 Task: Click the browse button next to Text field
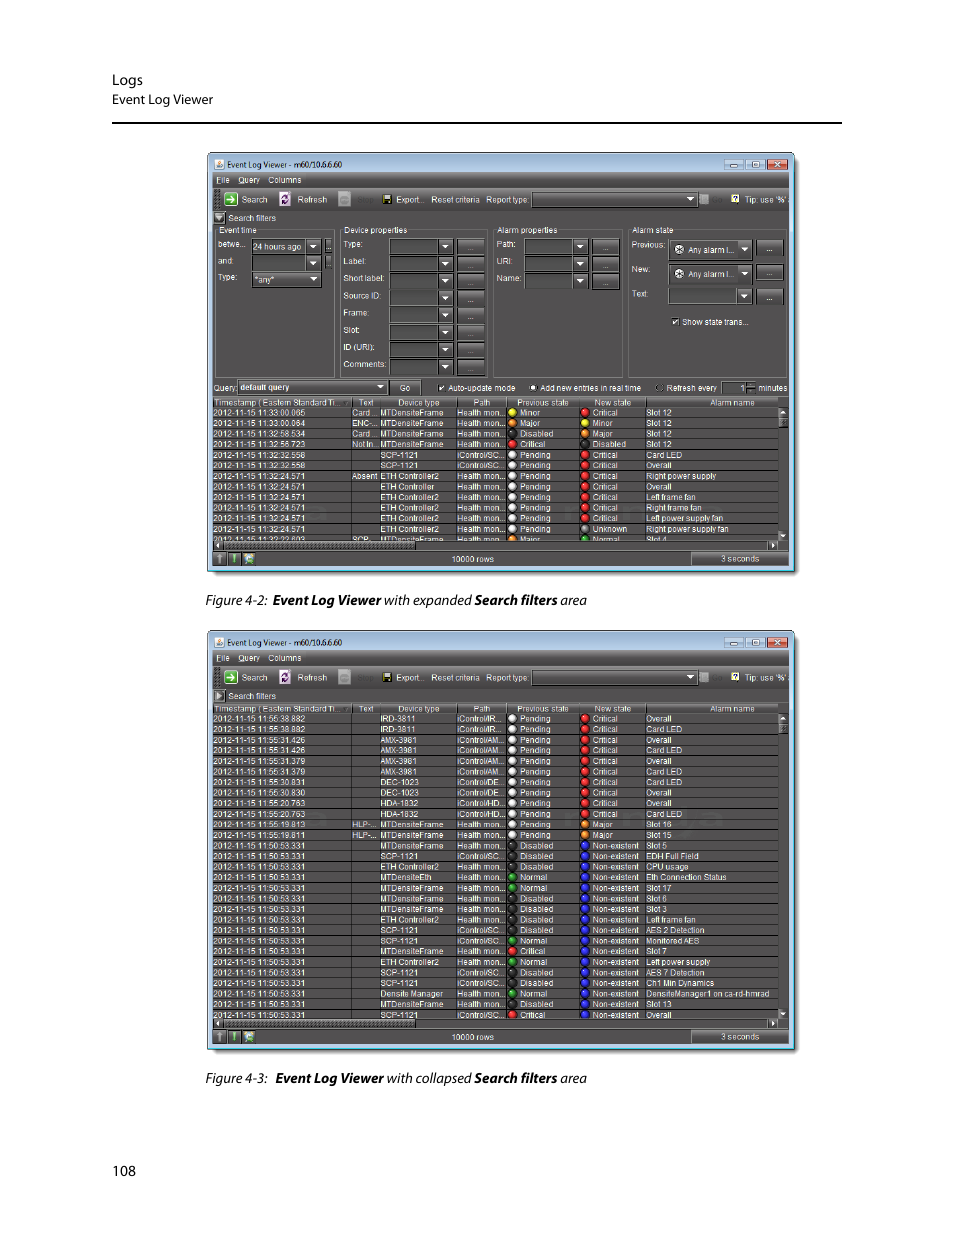click(x=769, y=297)
